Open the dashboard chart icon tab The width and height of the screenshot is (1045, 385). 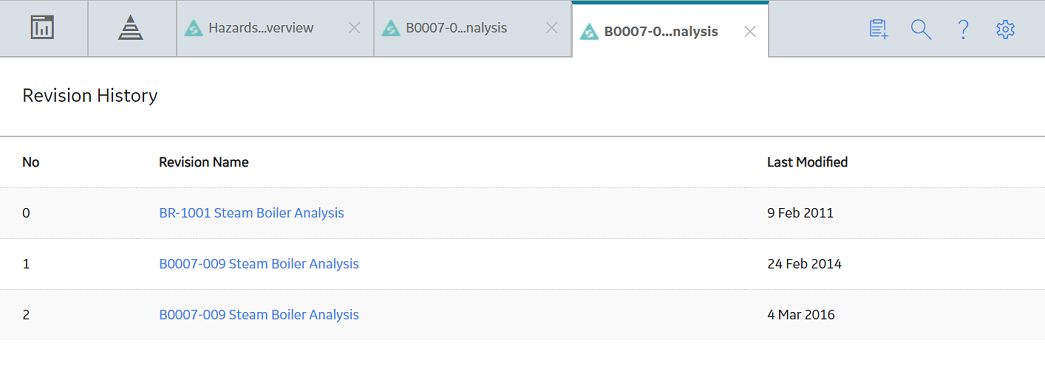coord(43,28)
